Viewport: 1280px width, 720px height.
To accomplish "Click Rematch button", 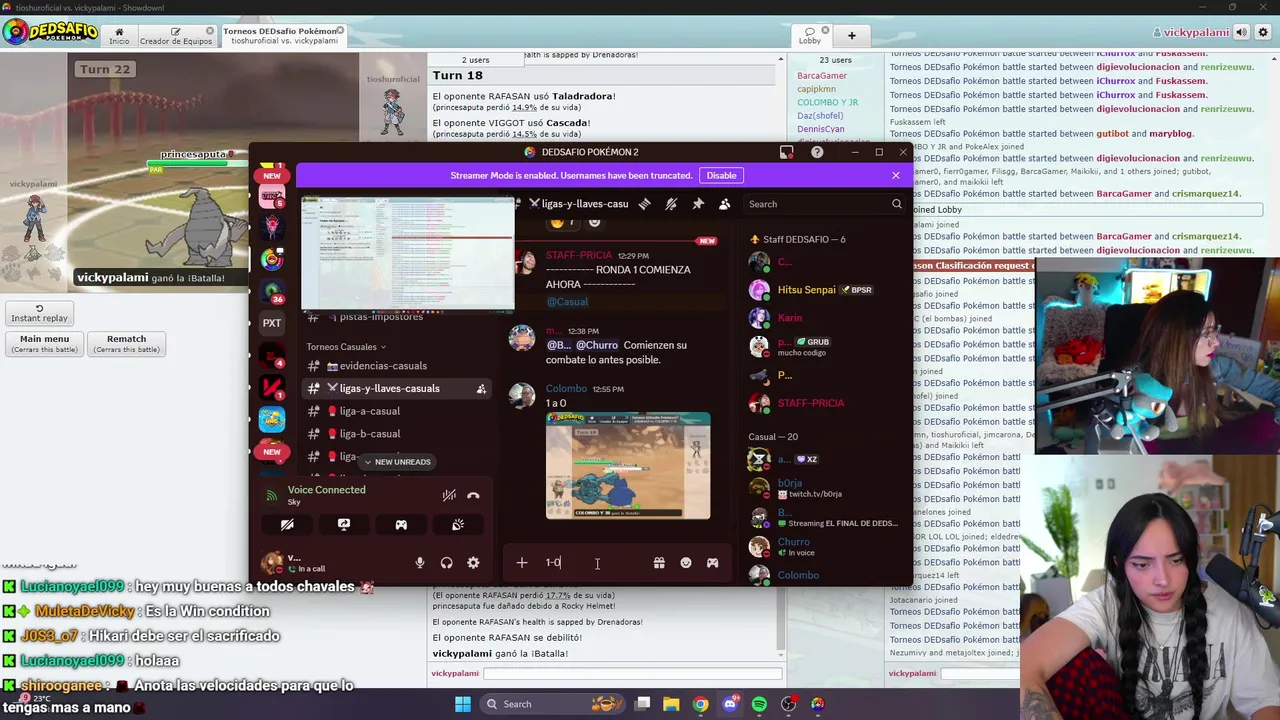I will [126, 344].
